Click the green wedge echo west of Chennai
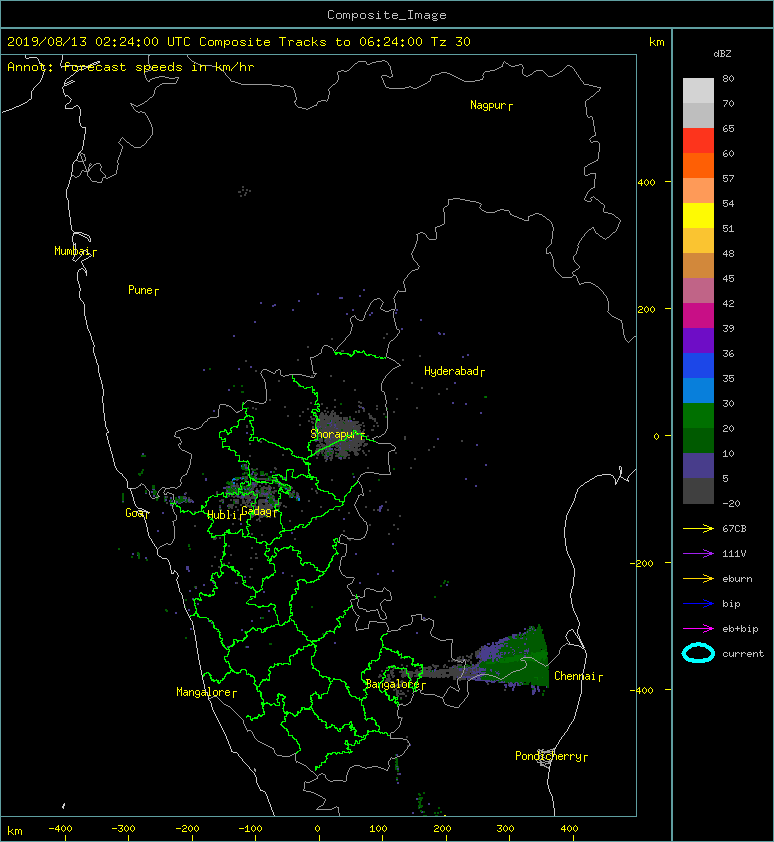Screen dimensions: 774x842 click(x=518, y=660)
